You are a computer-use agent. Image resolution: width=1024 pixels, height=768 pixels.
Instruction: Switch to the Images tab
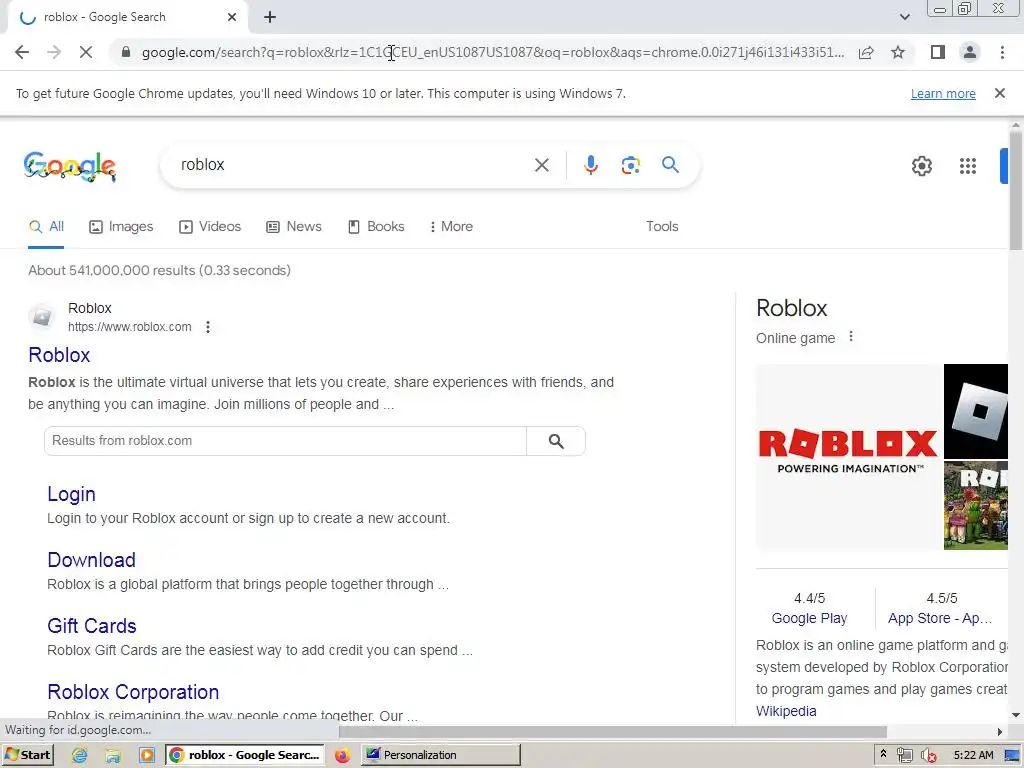click(121, 227)
